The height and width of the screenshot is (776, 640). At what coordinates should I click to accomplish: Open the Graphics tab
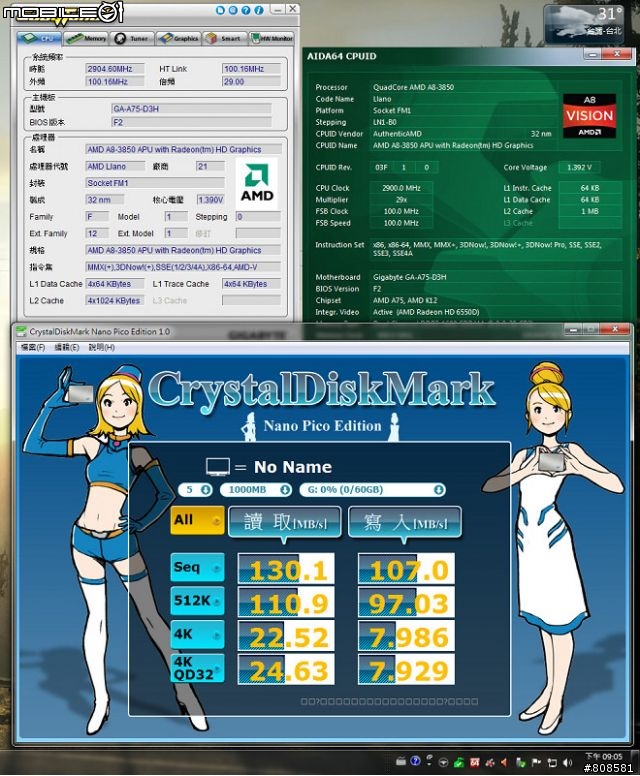click(179, 38)
